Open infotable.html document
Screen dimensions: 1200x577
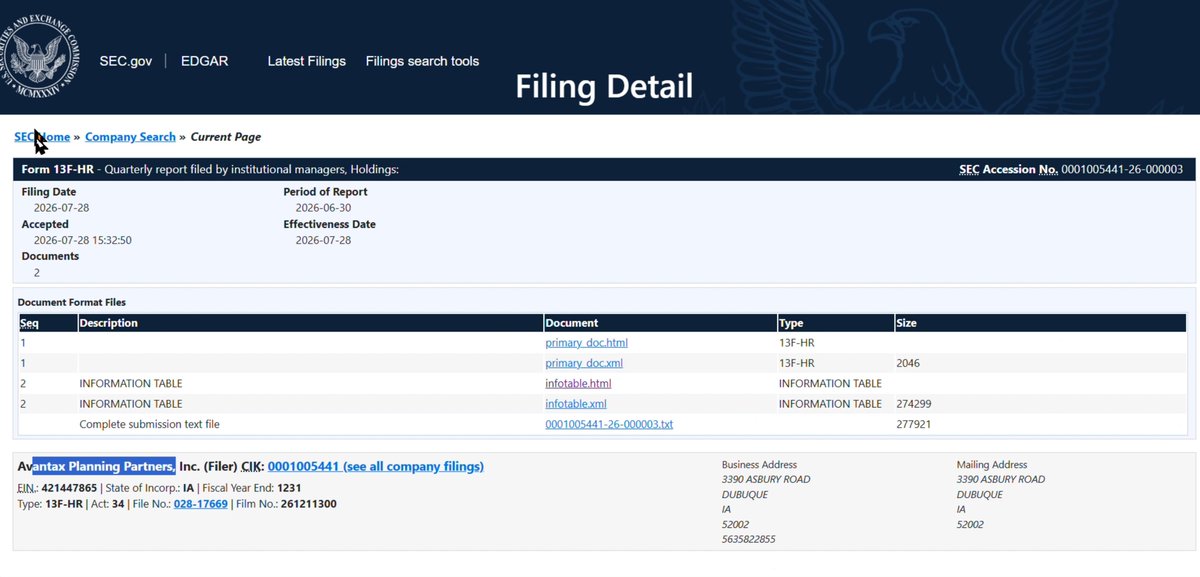[x=578, y=383]
